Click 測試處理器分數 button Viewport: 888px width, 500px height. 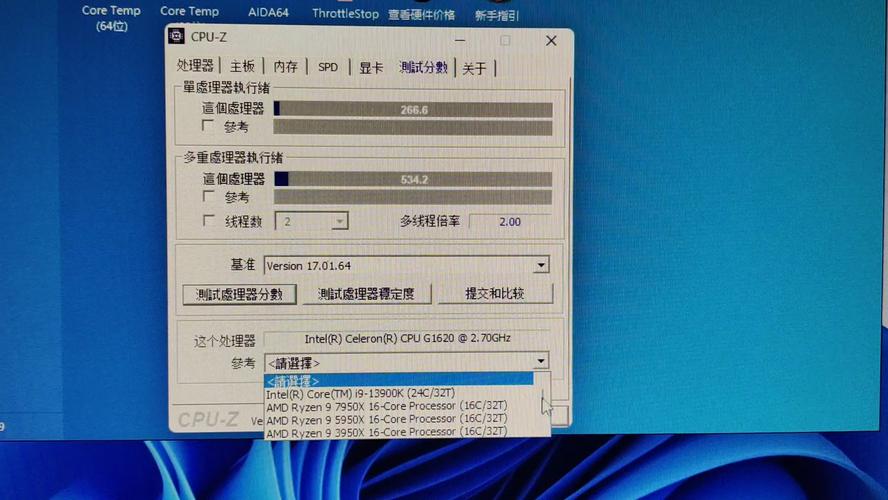(x=239, y=294)
